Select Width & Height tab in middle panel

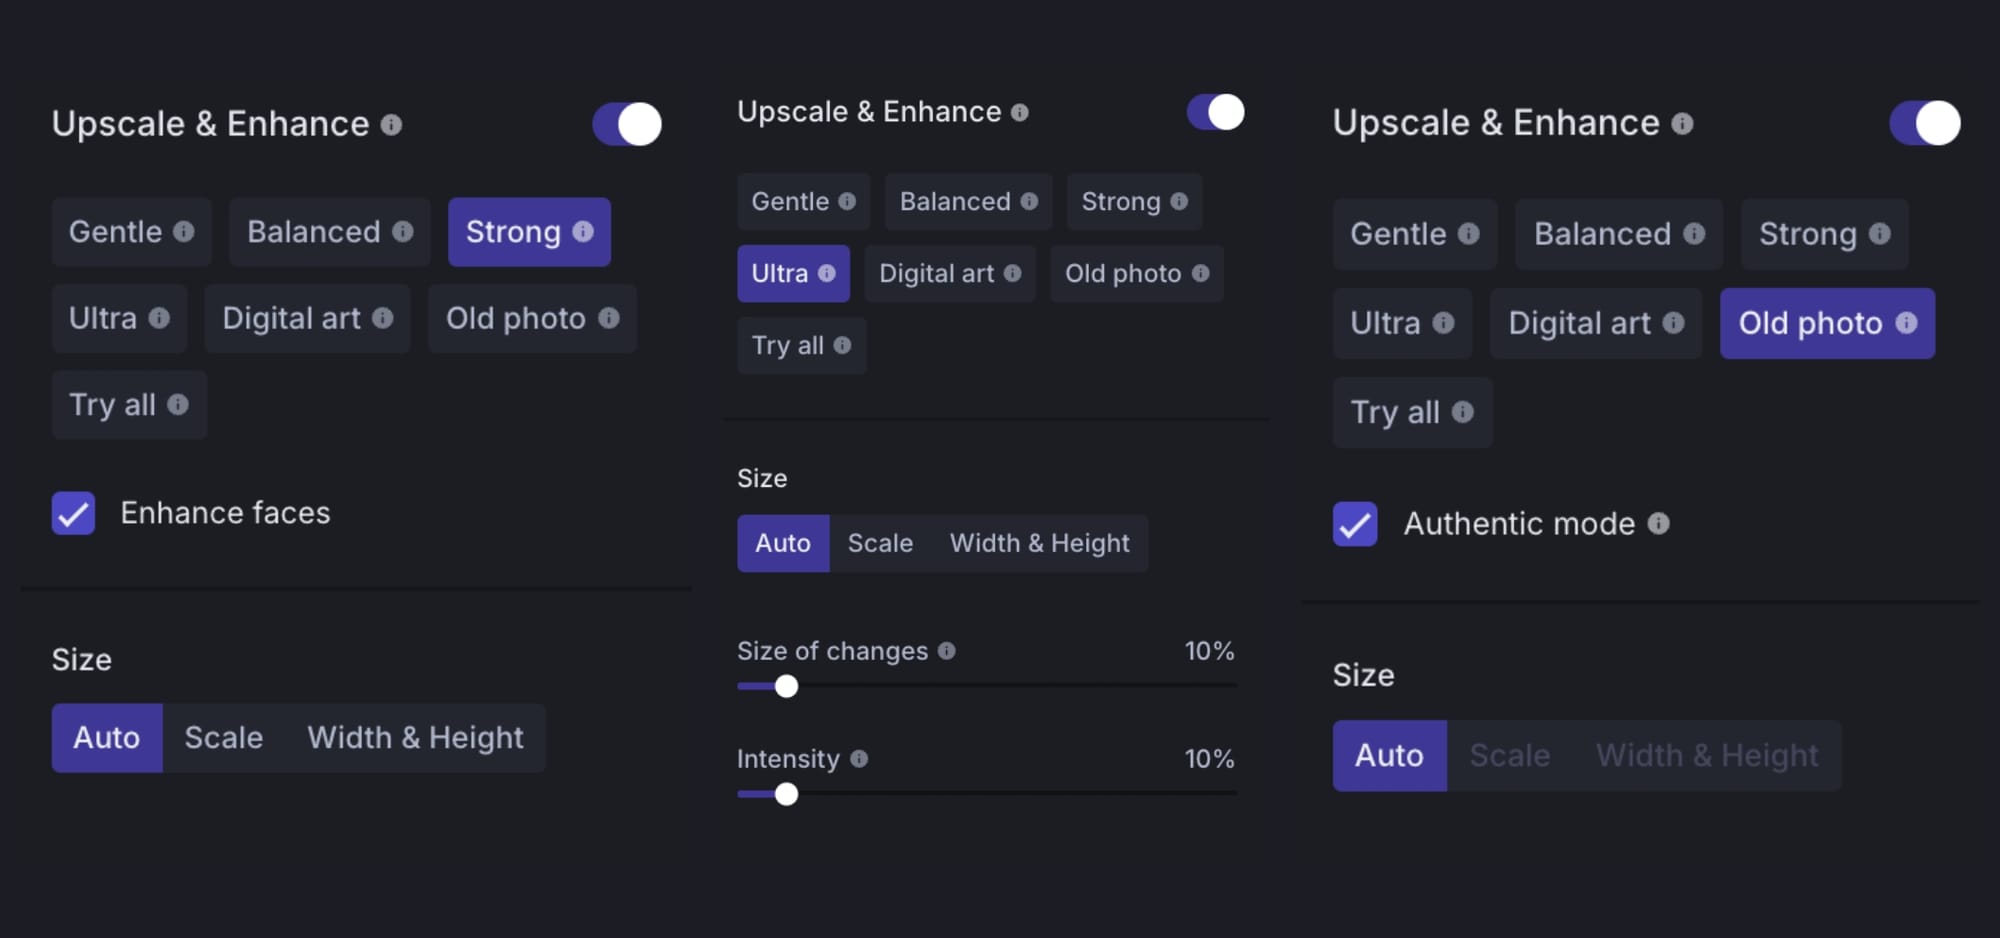tap(1039, 543)
